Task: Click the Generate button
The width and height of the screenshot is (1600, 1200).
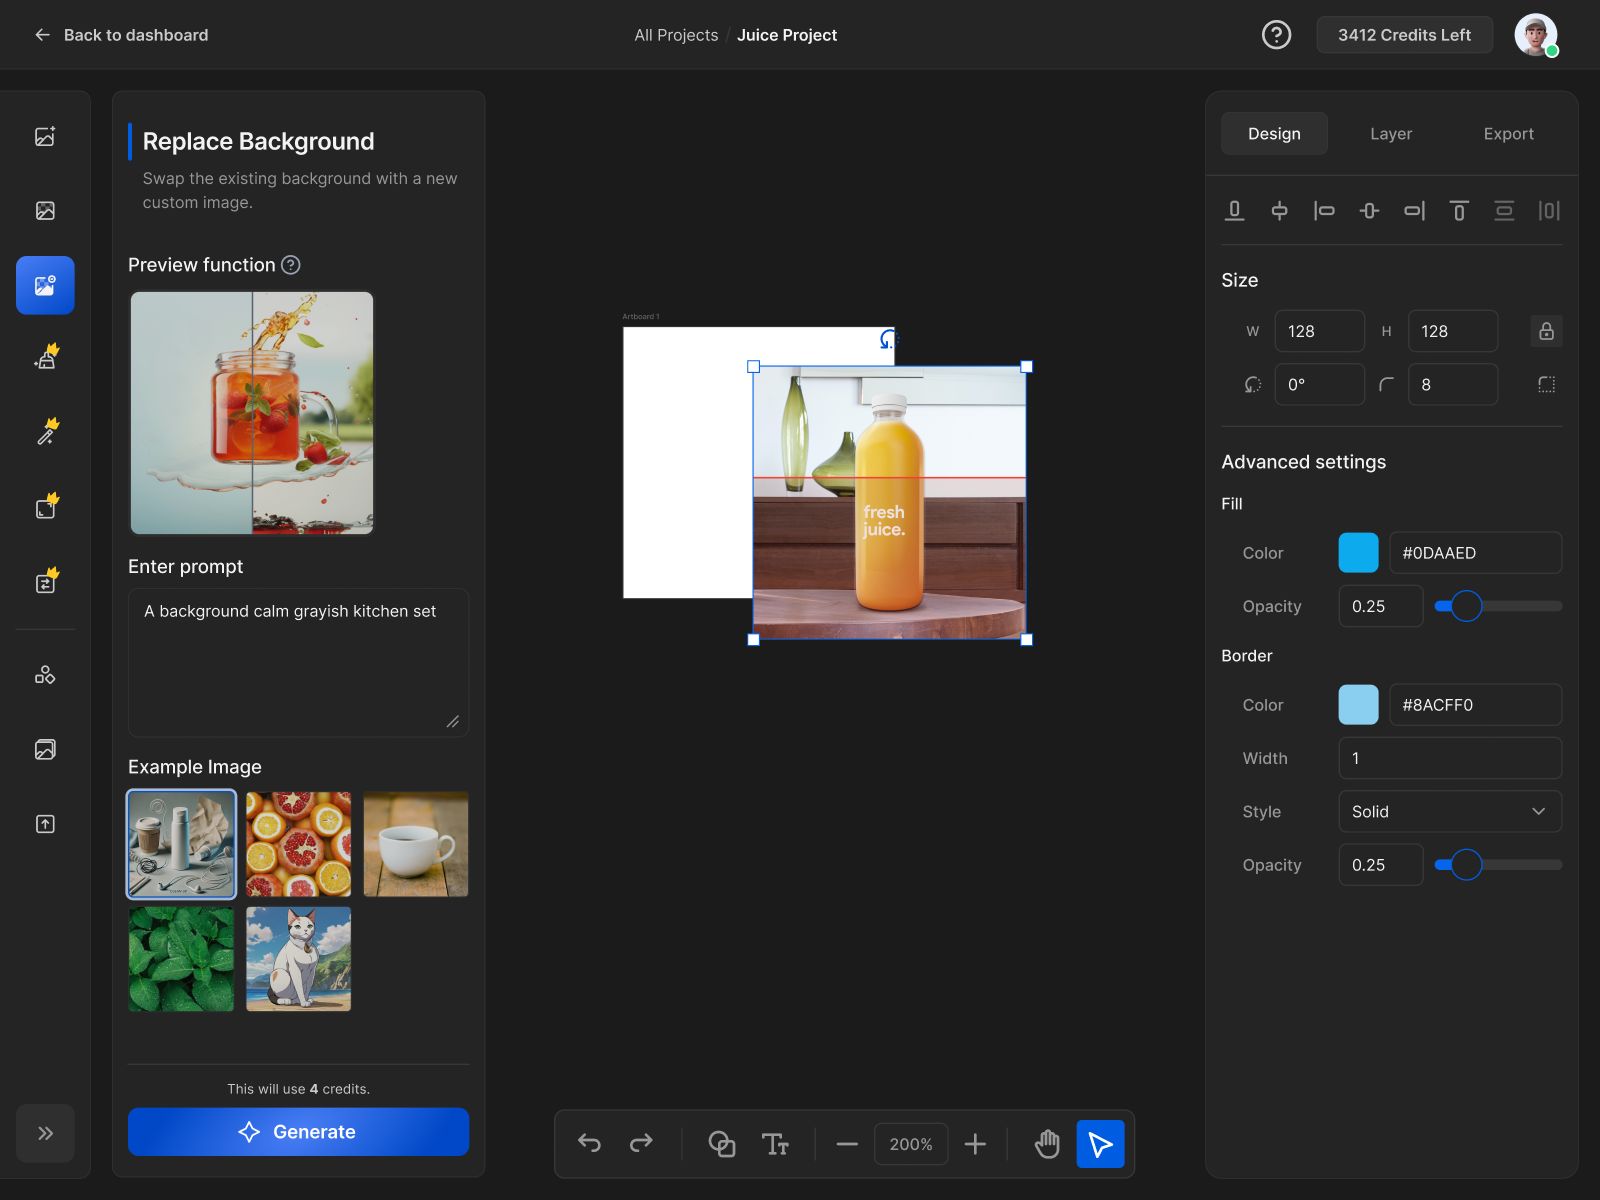Action: coord(298,1131)
